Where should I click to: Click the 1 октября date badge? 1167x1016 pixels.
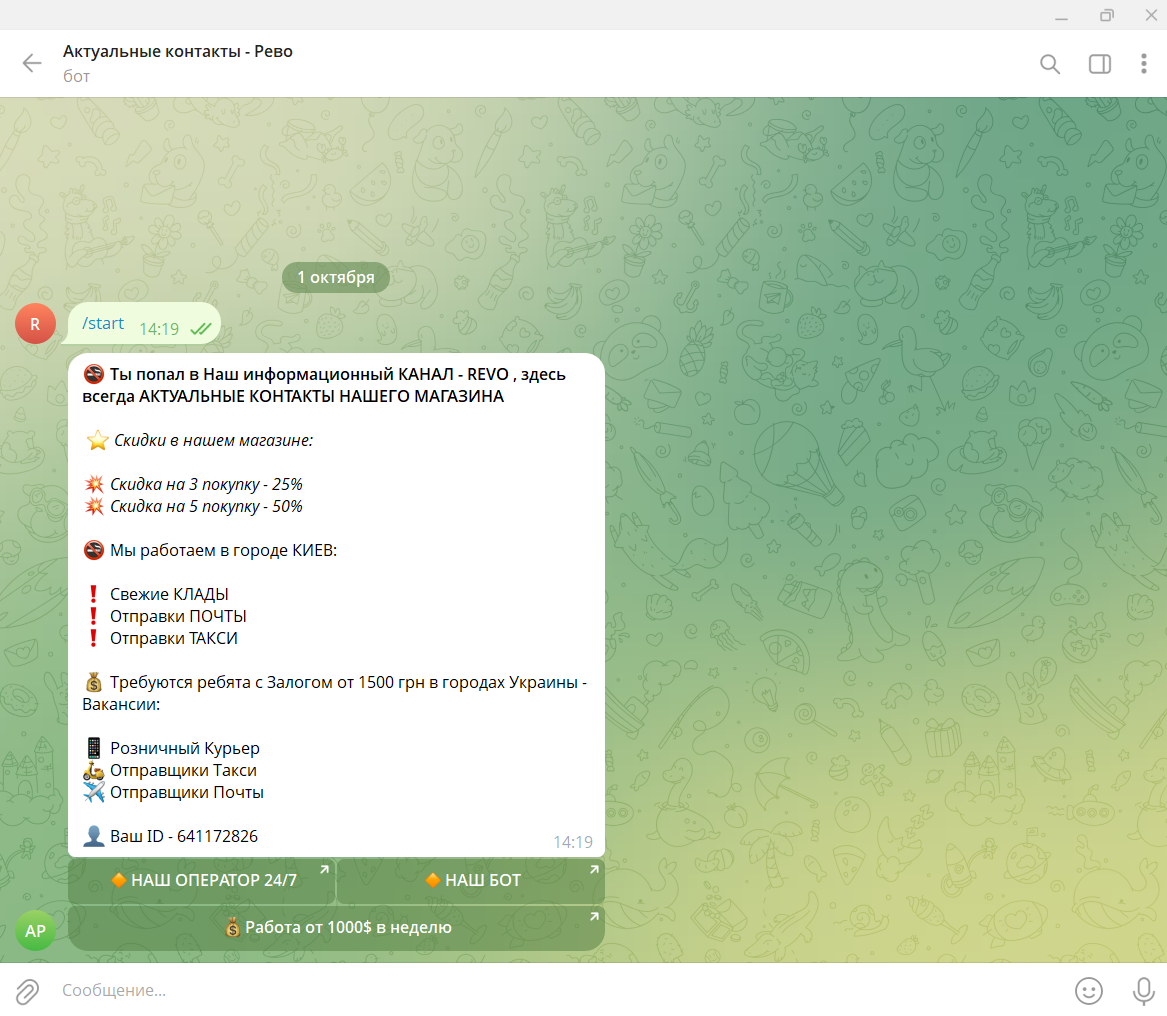(336, 278)
